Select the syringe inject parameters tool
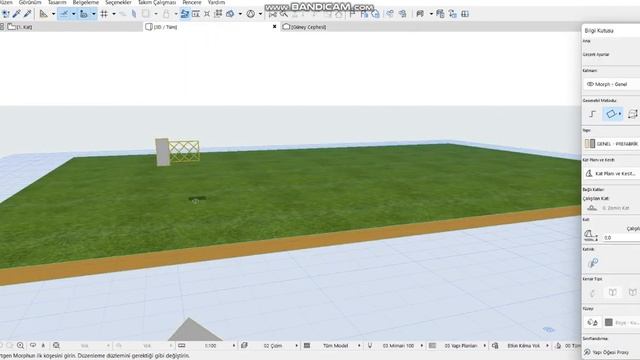 click(27, 14)
